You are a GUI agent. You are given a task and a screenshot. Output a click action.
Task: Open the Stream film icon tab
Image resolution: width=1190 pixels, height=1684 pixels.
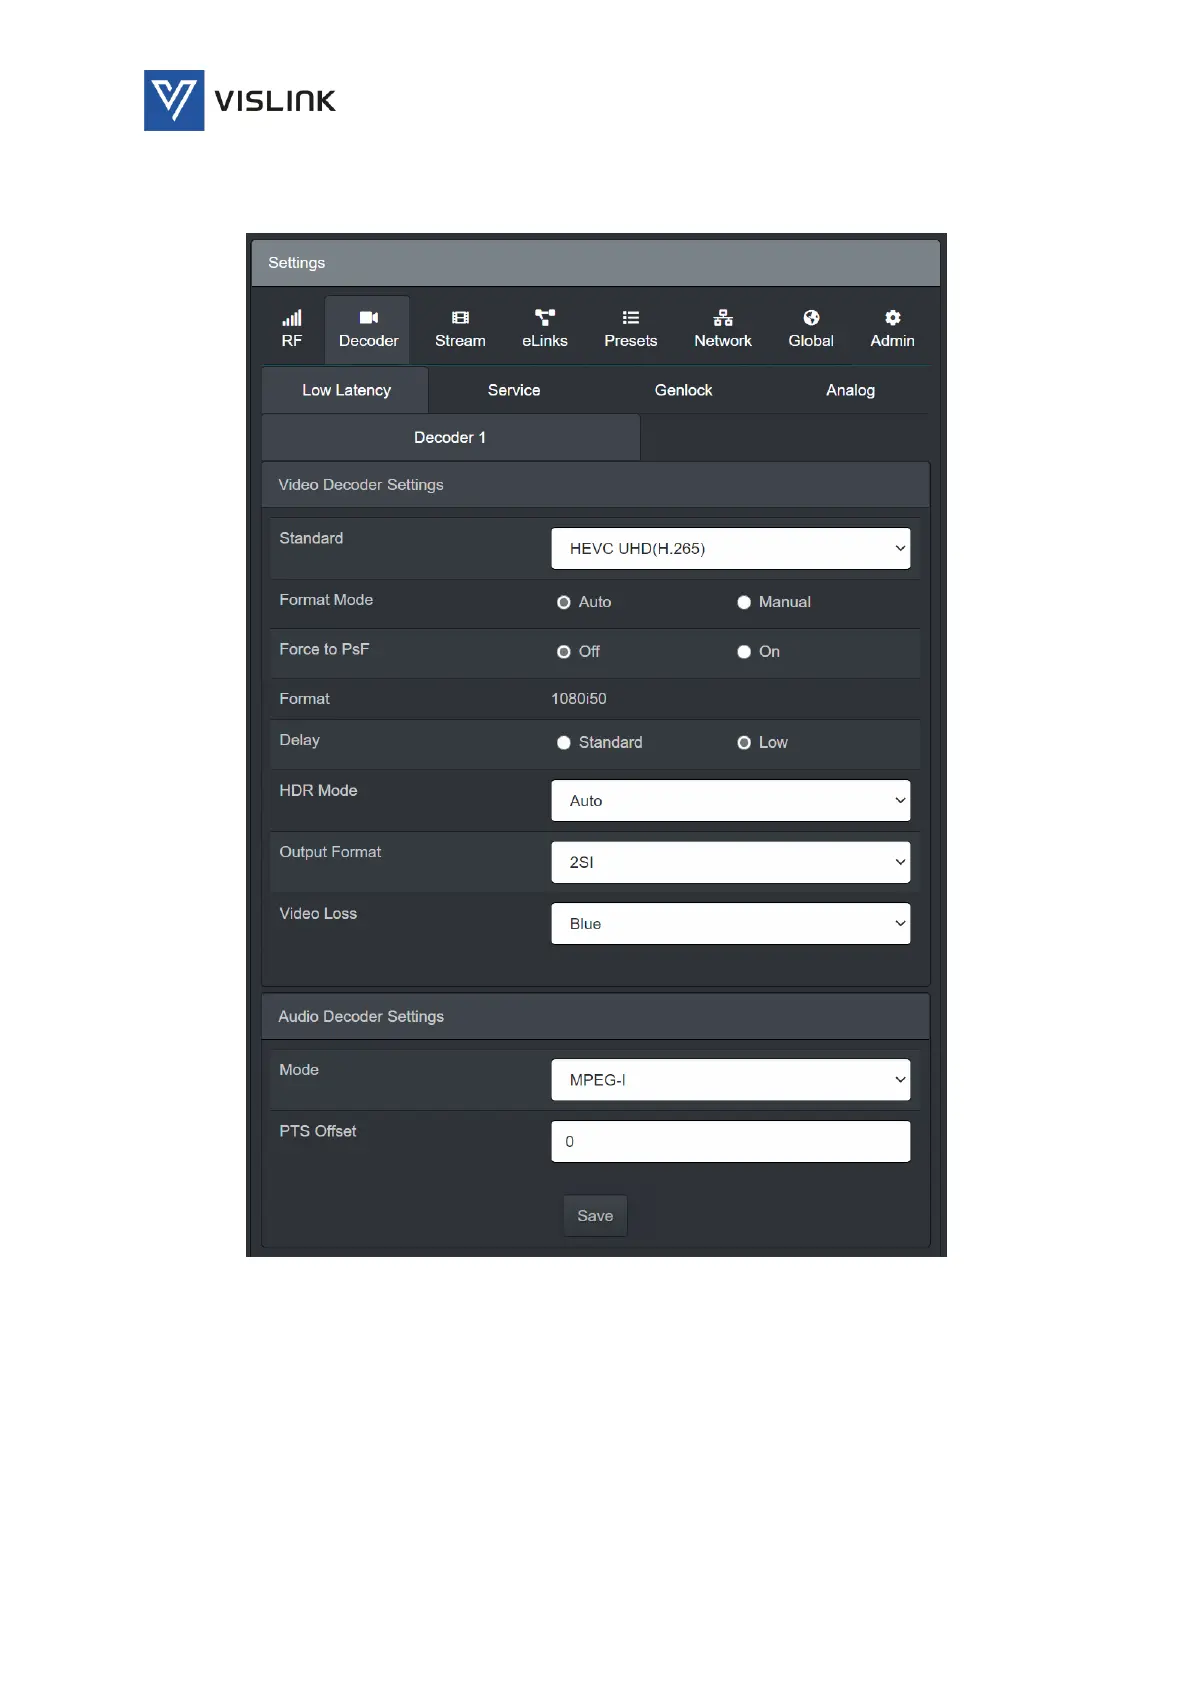point(460,329)
